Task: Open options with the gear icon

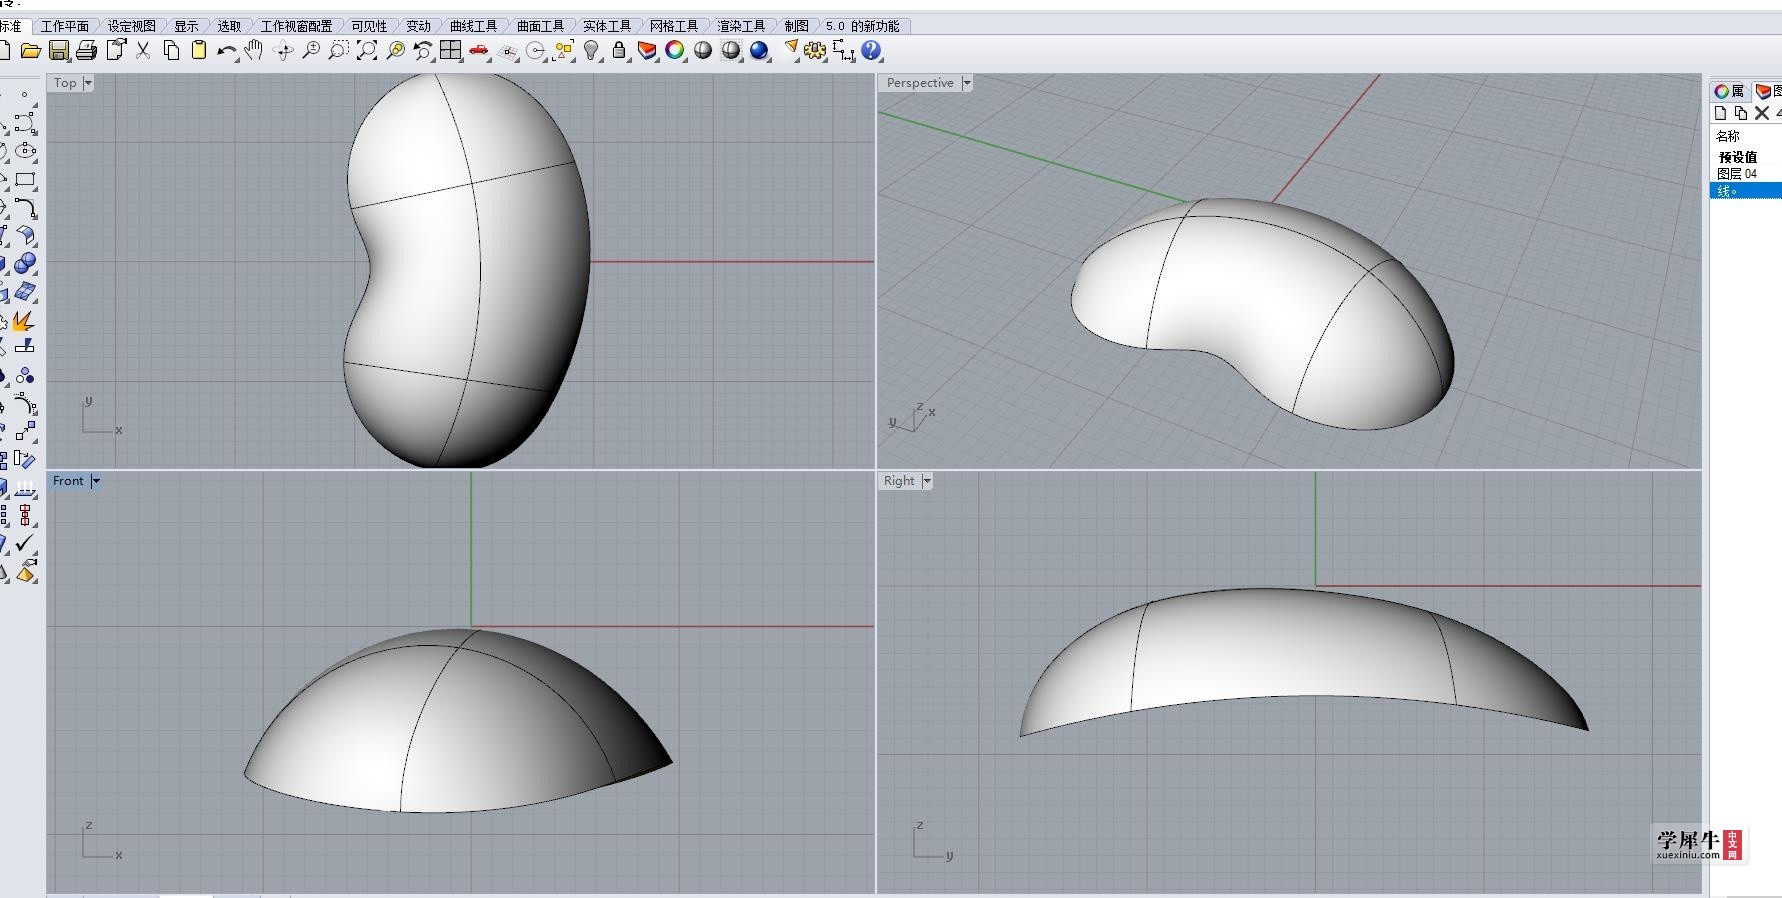Action: tap(815, 51)
